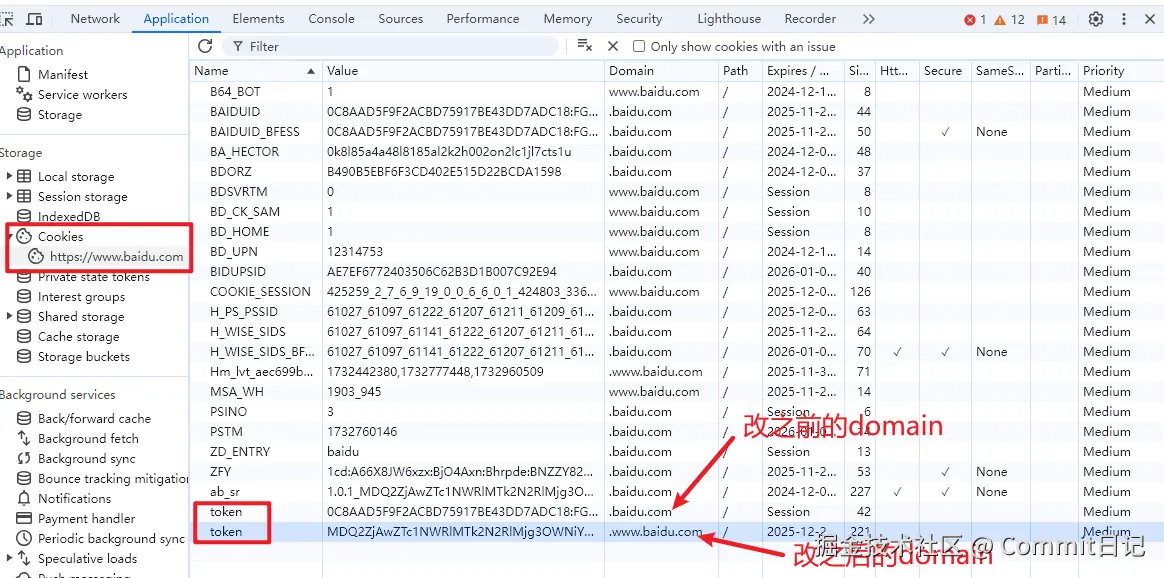
Task: Switch to the Security tab
Action: coord(638,19)
